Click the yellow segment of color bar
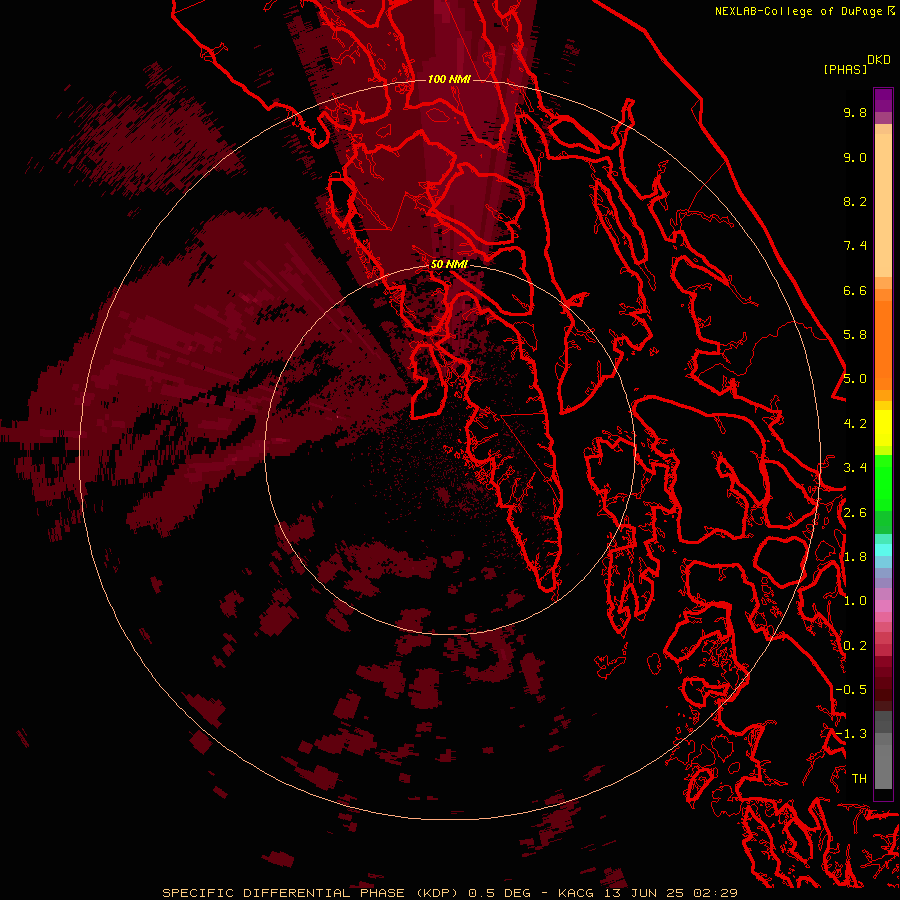This screenshot has width=900, height=900. [883, 428]
